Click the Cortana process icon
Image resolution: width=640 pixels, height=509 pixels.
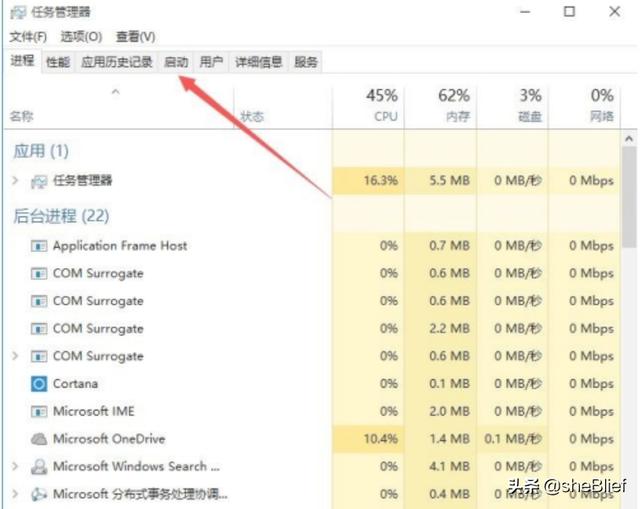click(x=39, y=384)
